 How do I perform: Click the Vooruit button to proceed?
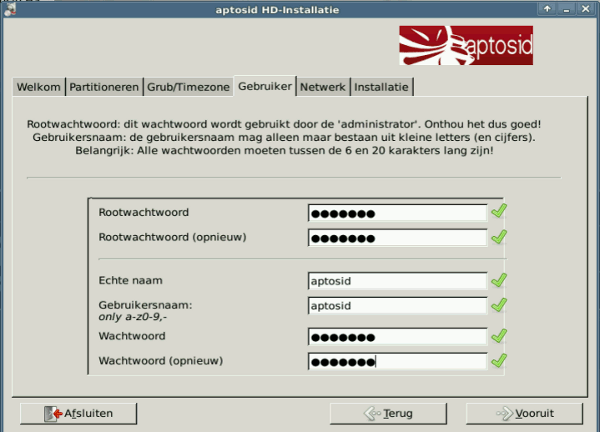(x=525, y=412)
